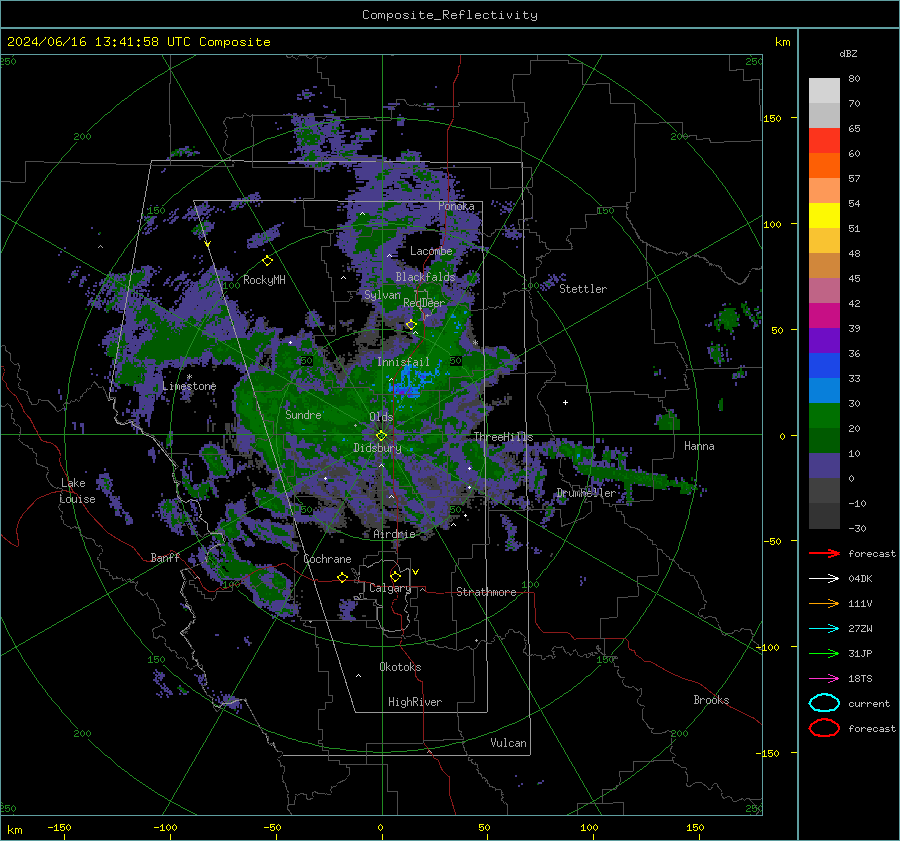
Task: Click the red 'forecast' ellipse legend icon
Action: [x=824, y=728]
